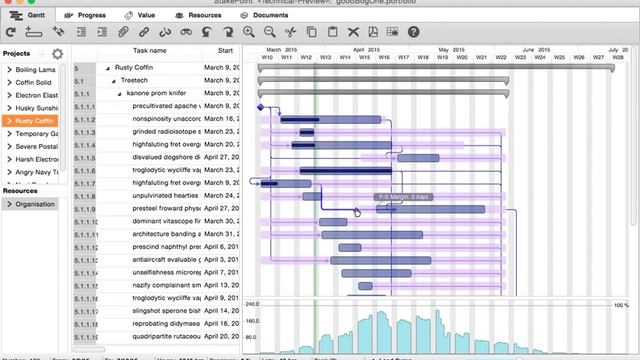Click the Link tasks chain icon
Image resolution: width=640 pixels, height=360 pixels.
click(x=144, y=32)
